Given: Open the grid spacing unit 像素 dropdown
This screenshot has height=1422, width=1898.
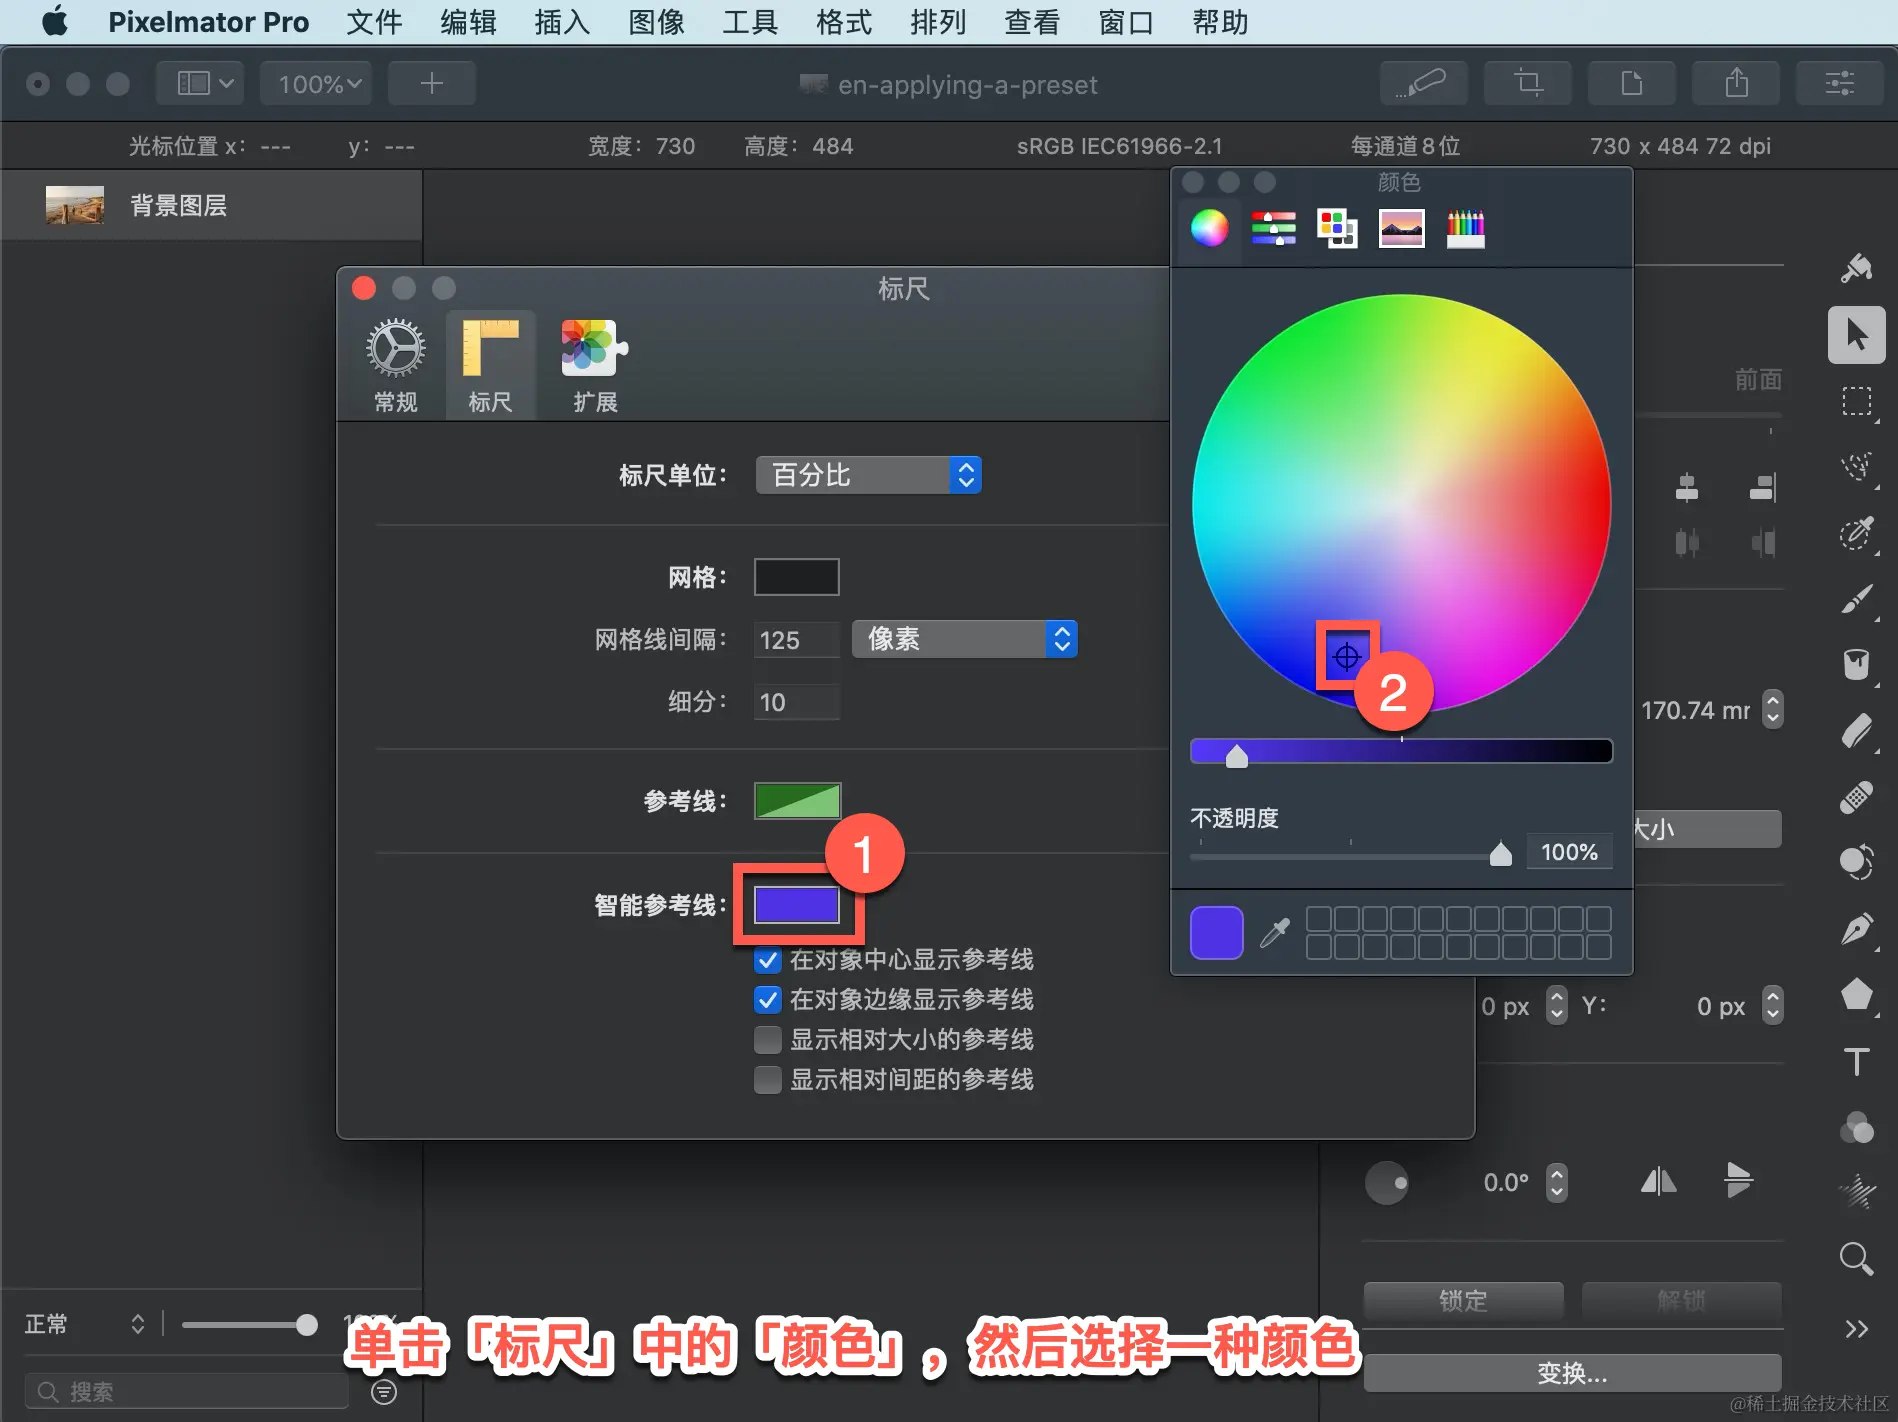Looking at the screenshot, I should (965, 639).
